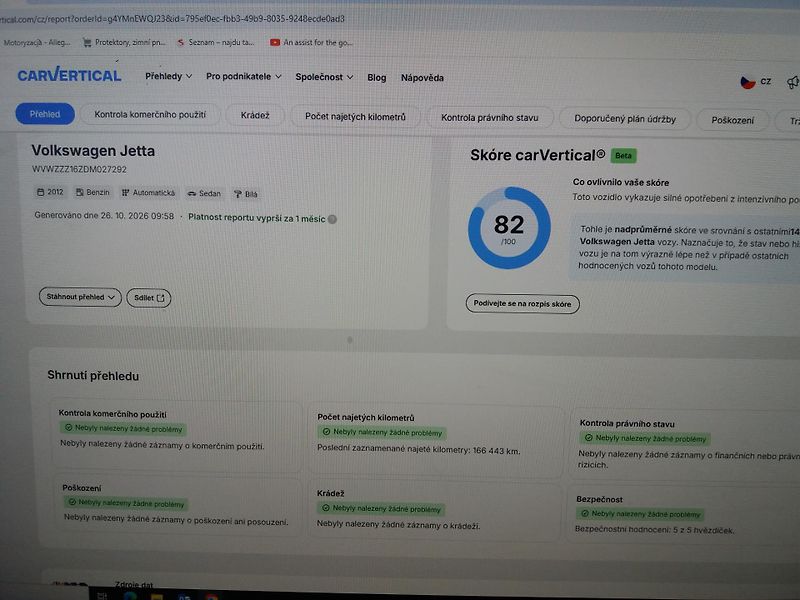Click the checkmark under Kontrola komerčního použití
Image resolution: width=800 pixels, height=600 pixels.
coord(68,428)
